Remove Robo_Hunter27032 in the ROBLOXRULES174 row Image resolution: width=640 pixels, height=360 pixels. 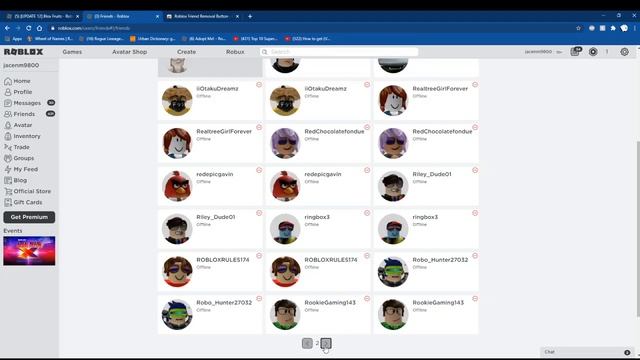pos(475,256)
